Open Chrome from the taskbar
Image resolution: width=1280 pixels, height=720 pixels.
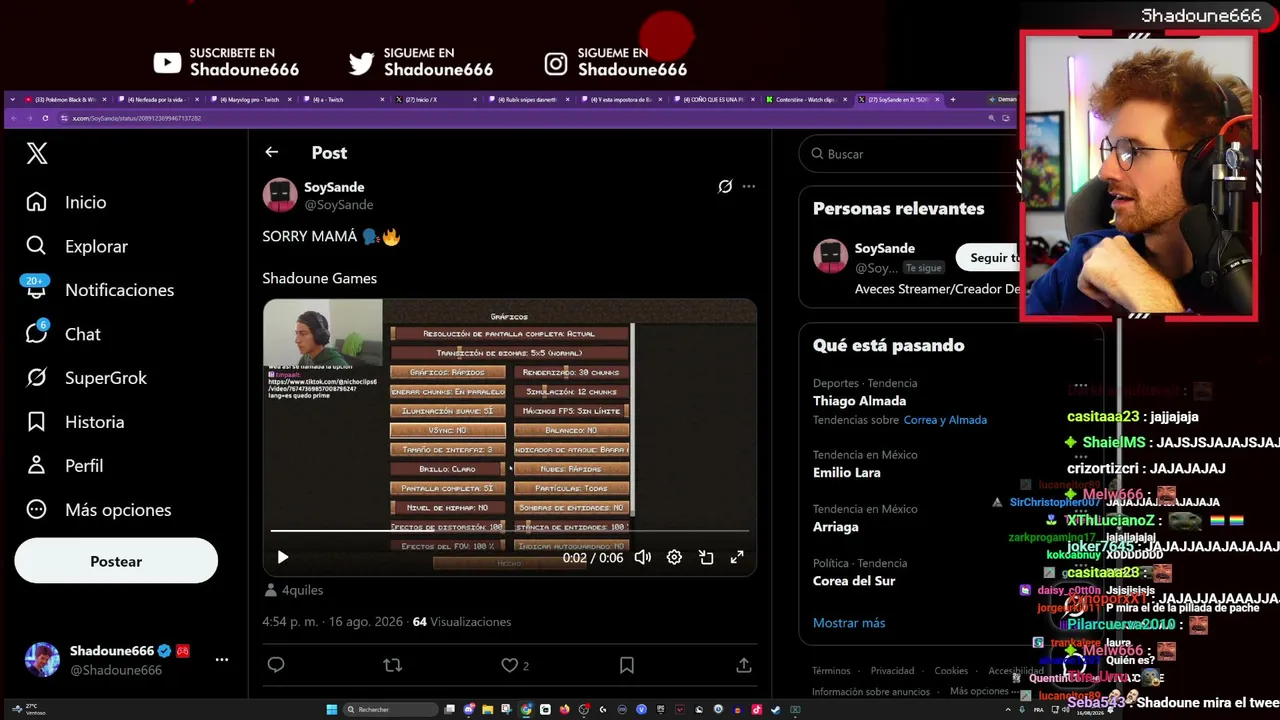(x=526, y=710)
